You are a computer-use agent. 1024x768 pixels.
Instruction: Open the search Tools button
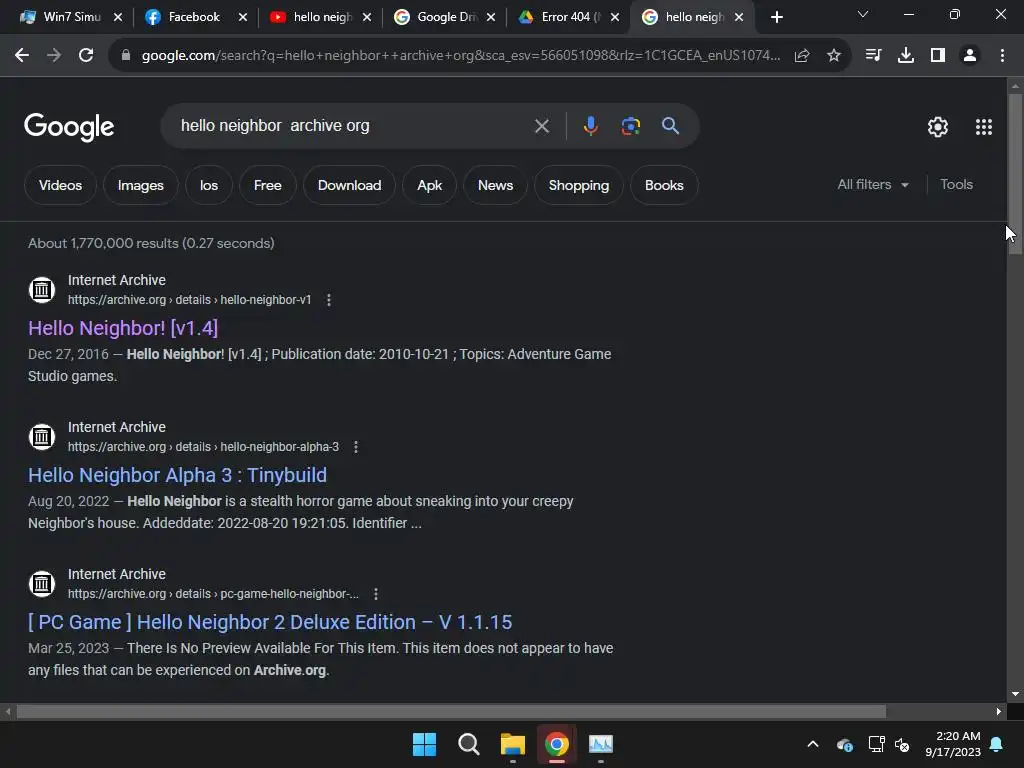point(956,185)
